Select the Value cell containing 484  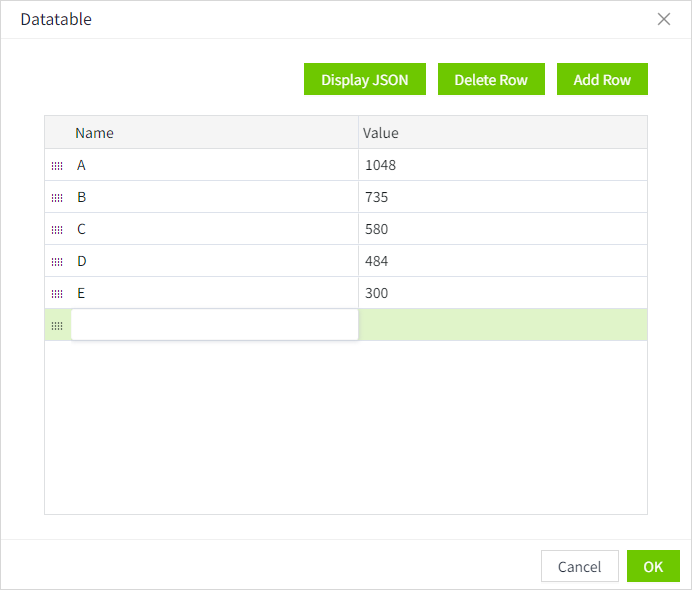(502, 261)
